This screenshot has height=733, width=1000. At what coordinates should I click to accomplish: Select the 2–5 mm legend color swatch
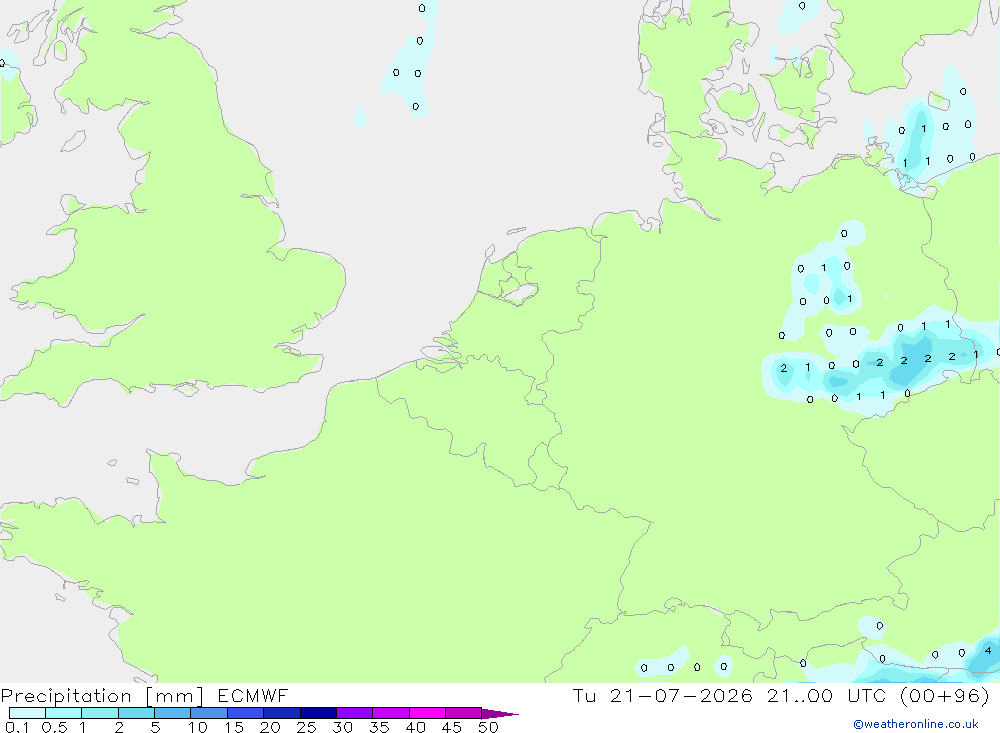(136, 713)
